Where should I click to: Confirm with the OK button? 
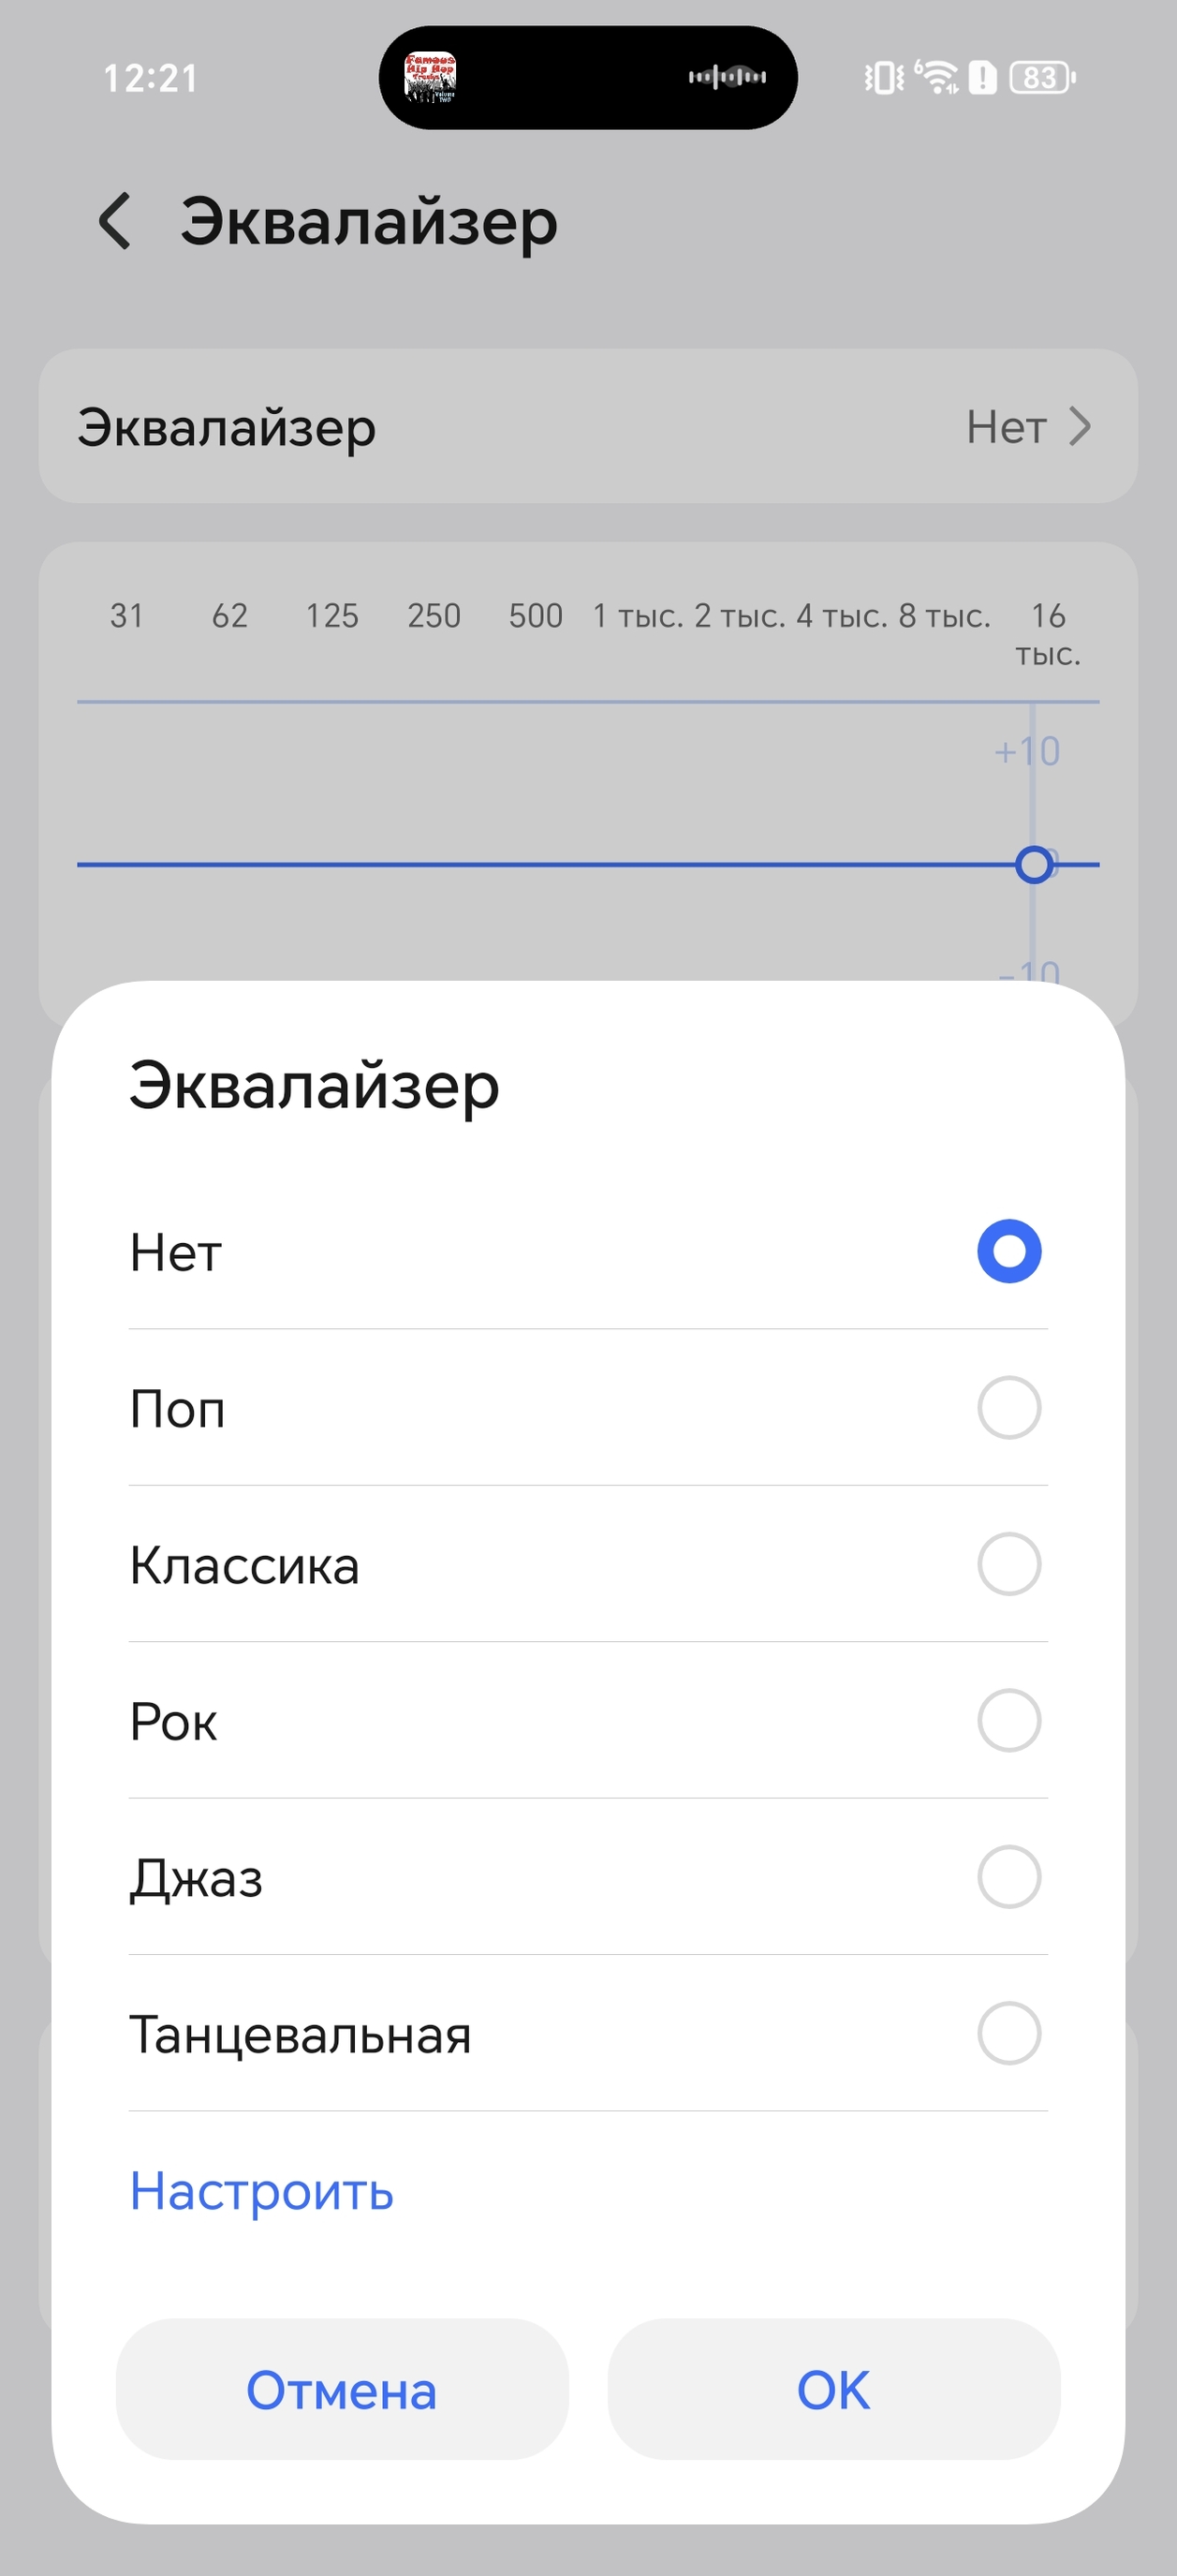tap(833, 2390)
